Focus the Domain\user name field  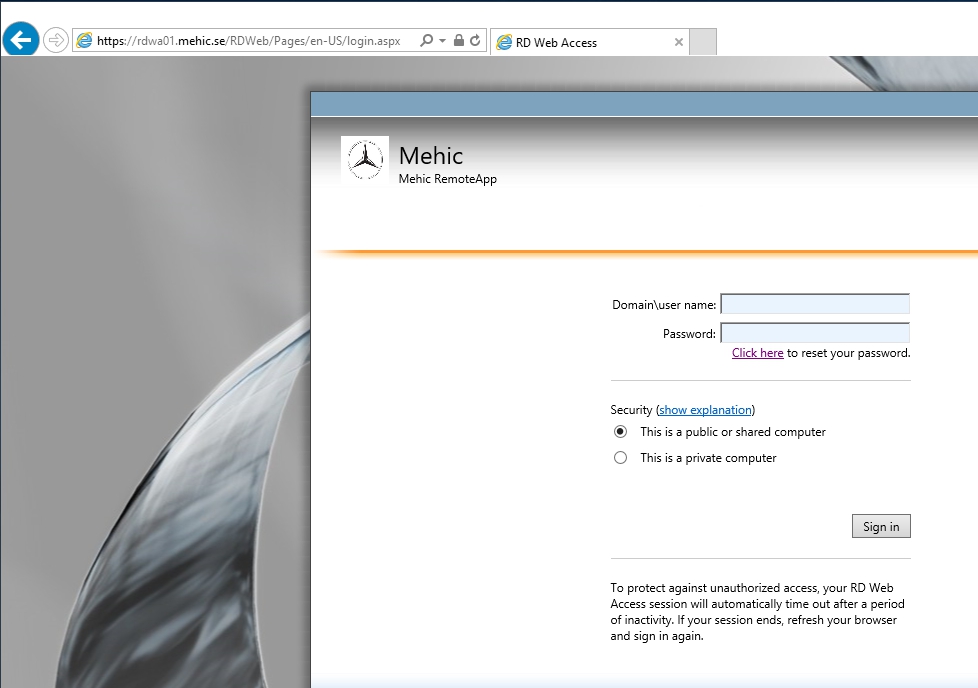coord(815,304)
